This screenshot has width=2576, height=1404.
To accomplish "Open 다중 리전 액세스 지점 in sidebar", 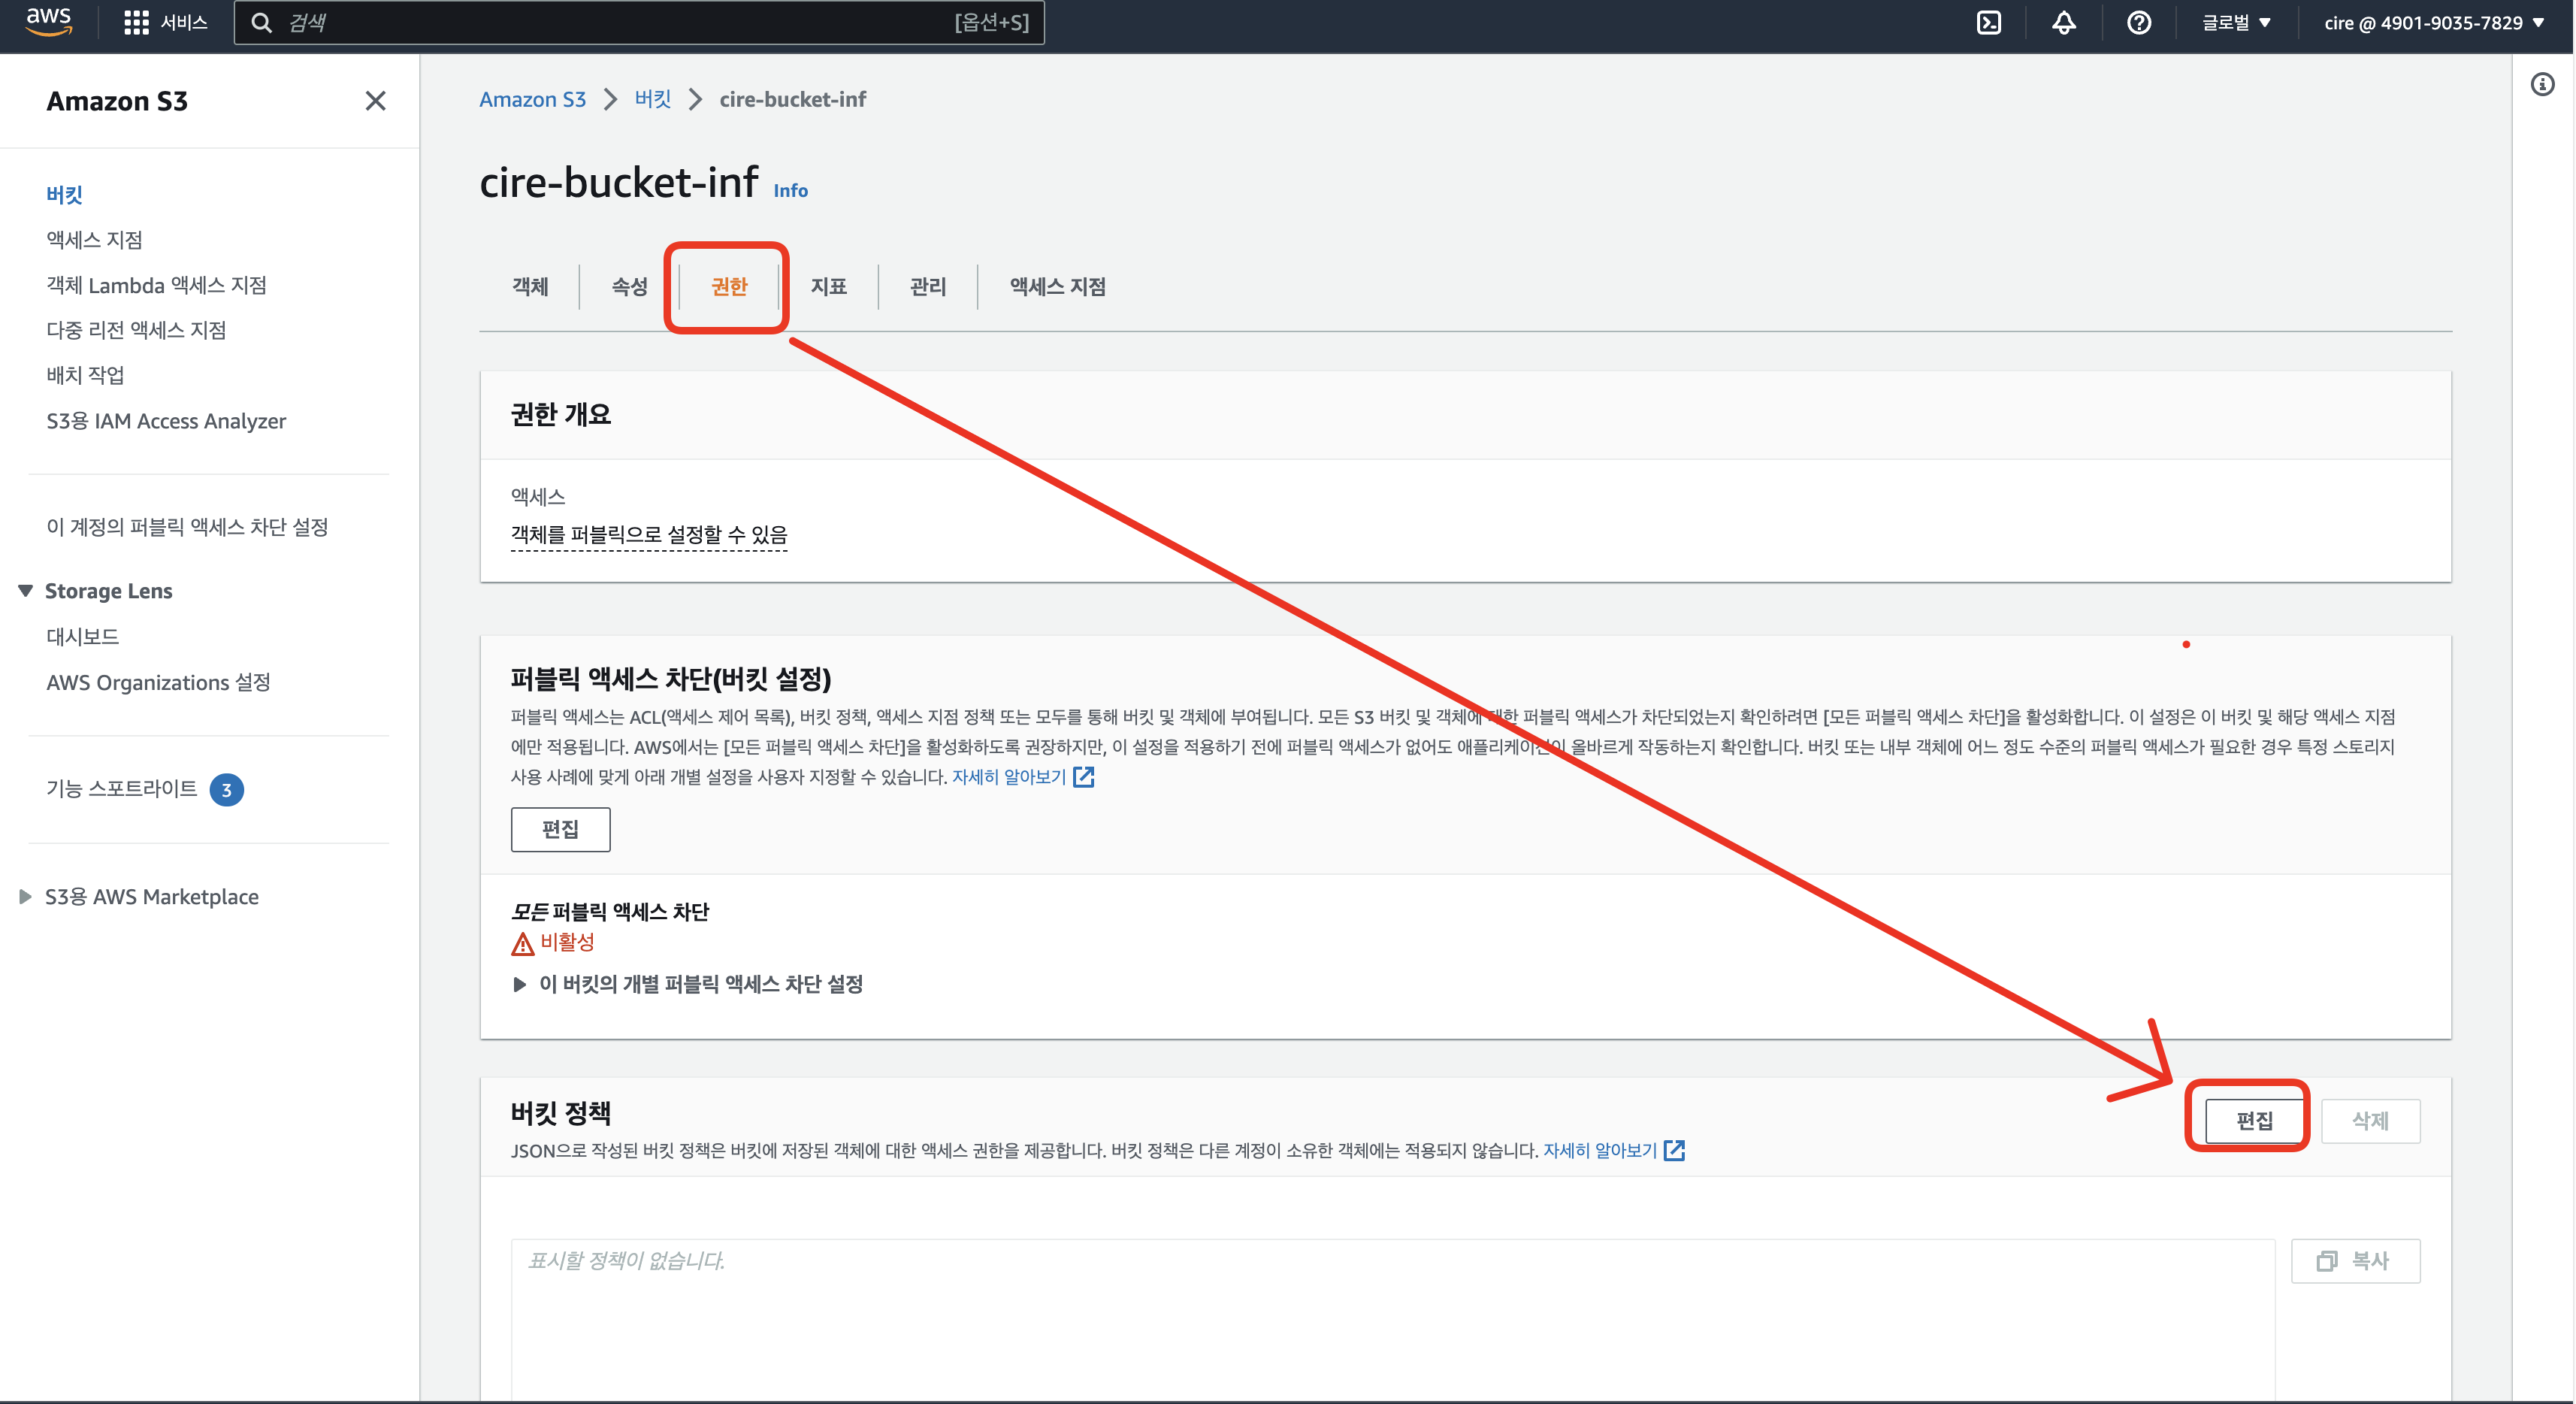I will 136,330.
